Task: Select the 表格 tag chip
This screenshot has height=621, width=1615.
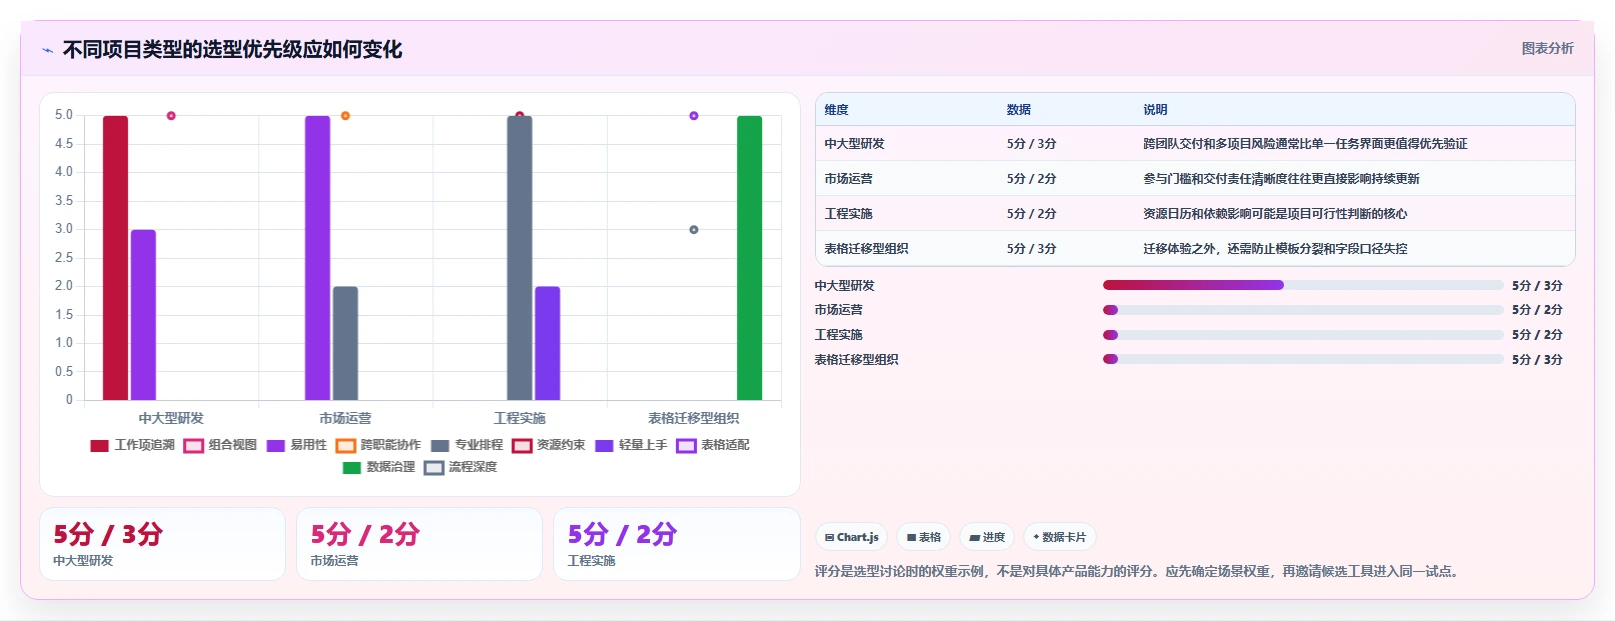Action: point(923,537)
